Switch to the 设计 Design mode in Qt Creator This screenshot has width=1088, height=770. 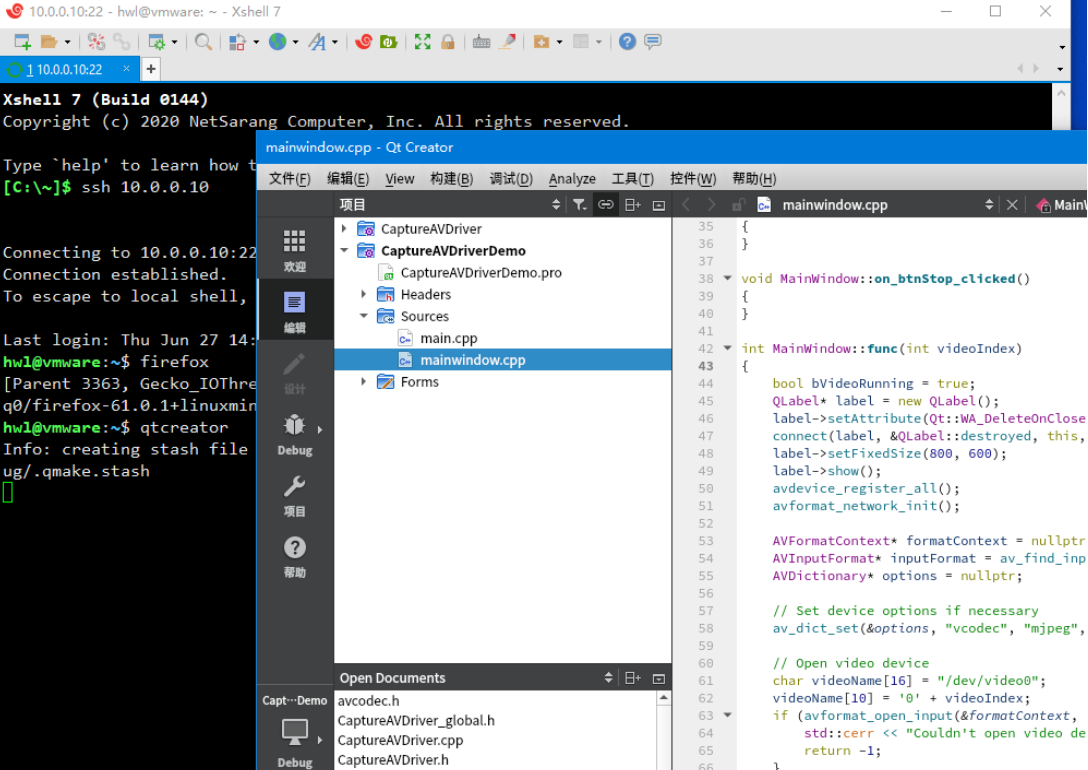coord(295,371)
